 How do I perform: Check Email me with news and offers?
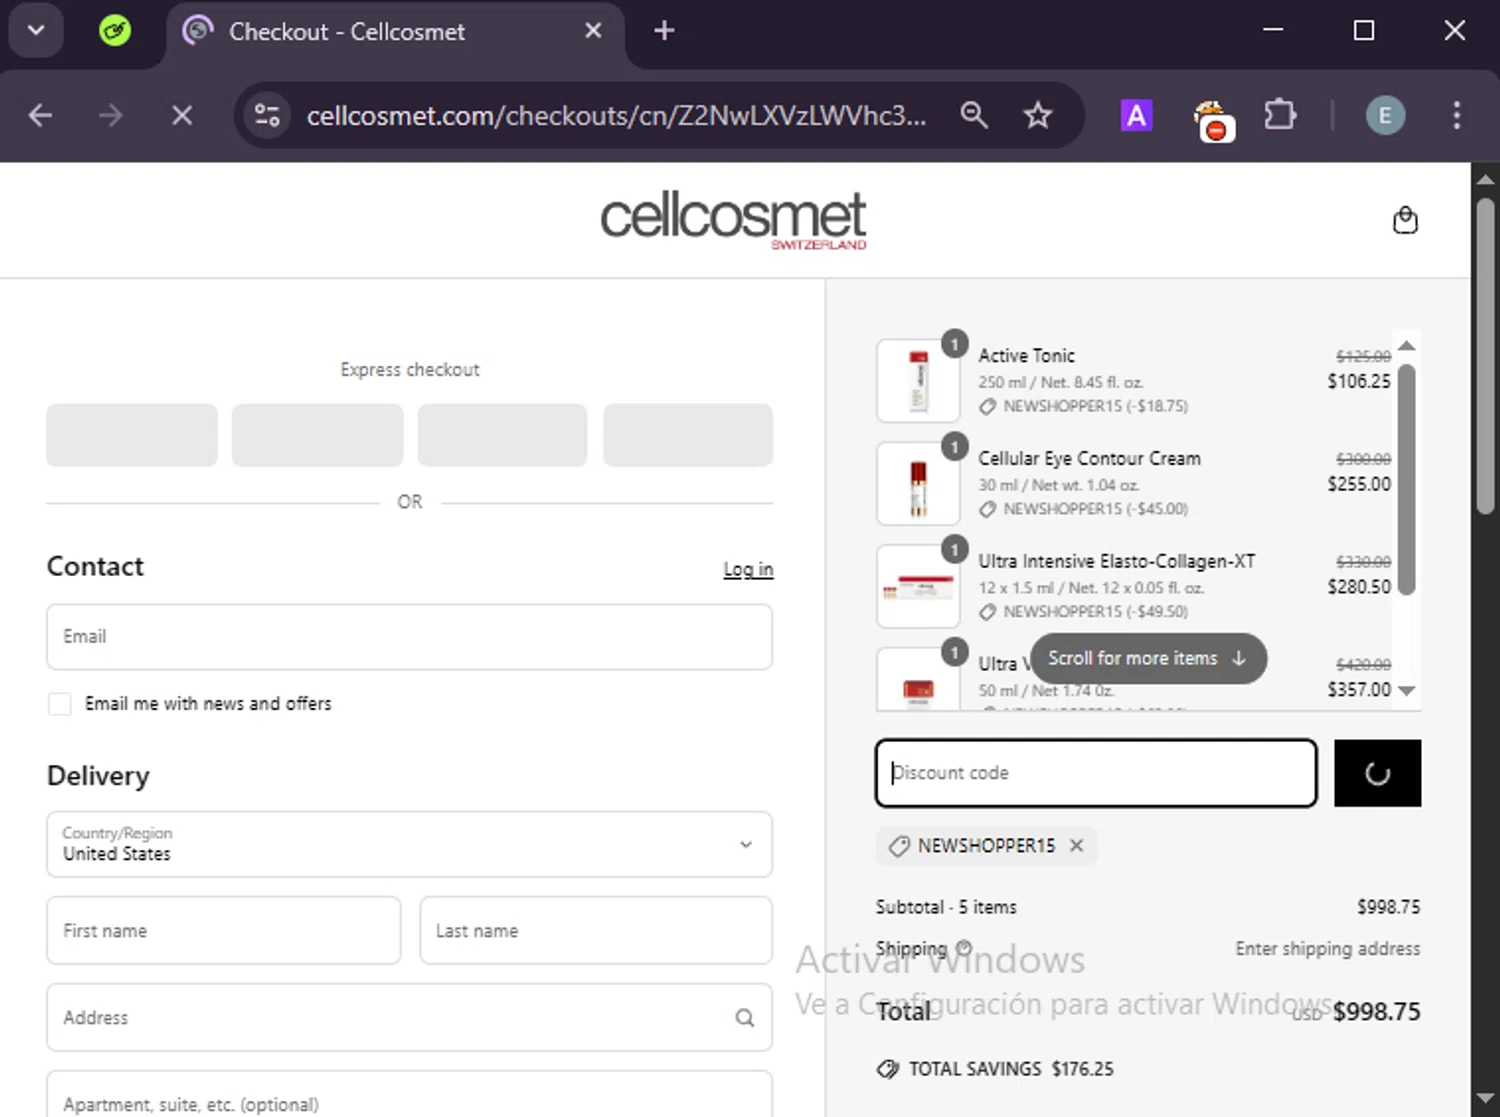coord(60,704)
